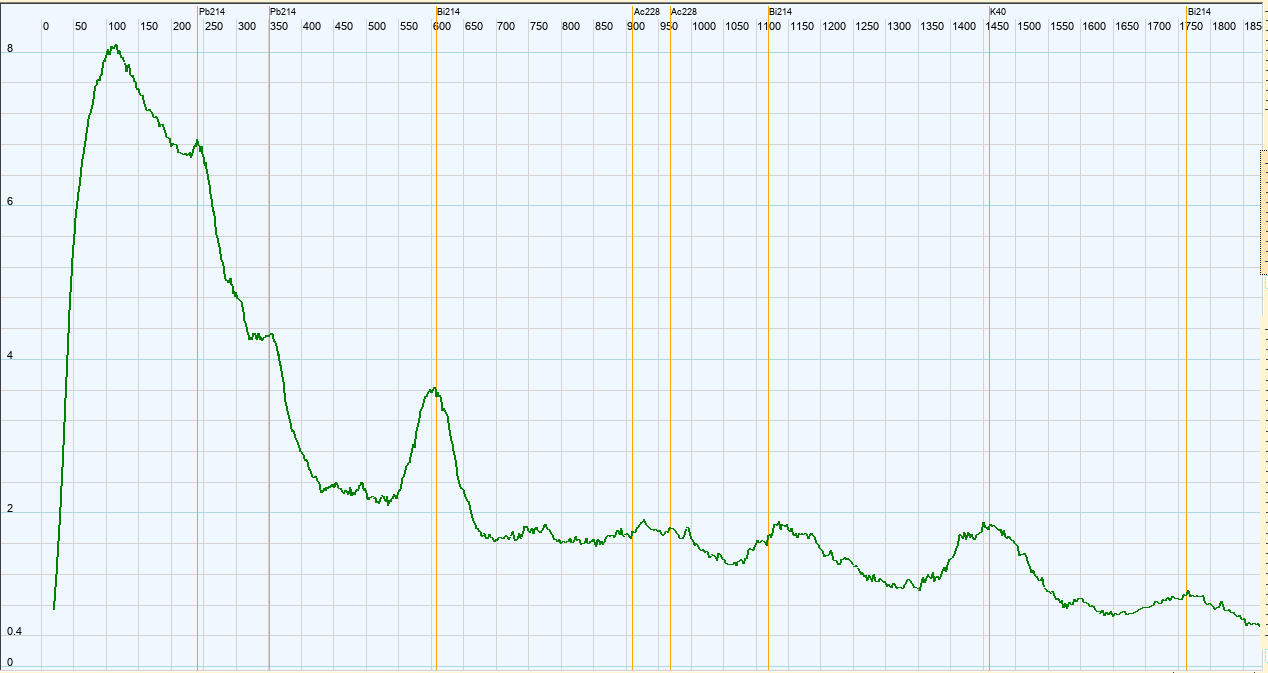
Task: Click the Bi214 marker label near 1100
Action: pos(781,11)
